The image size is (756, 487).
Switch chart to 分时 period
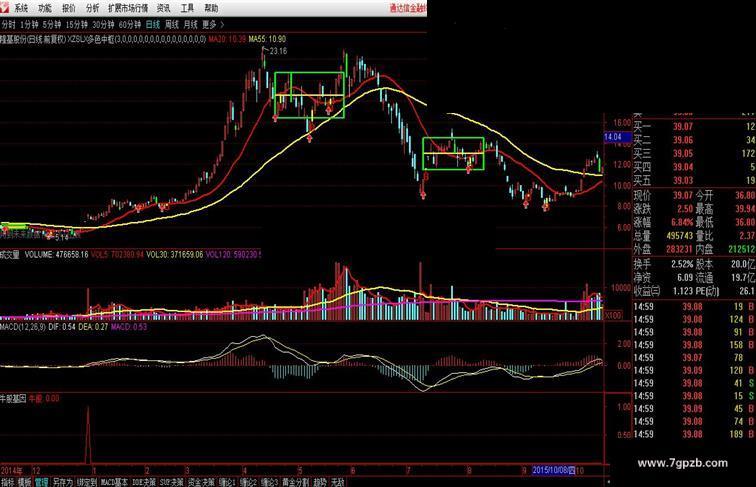click(x=8, y=24)
